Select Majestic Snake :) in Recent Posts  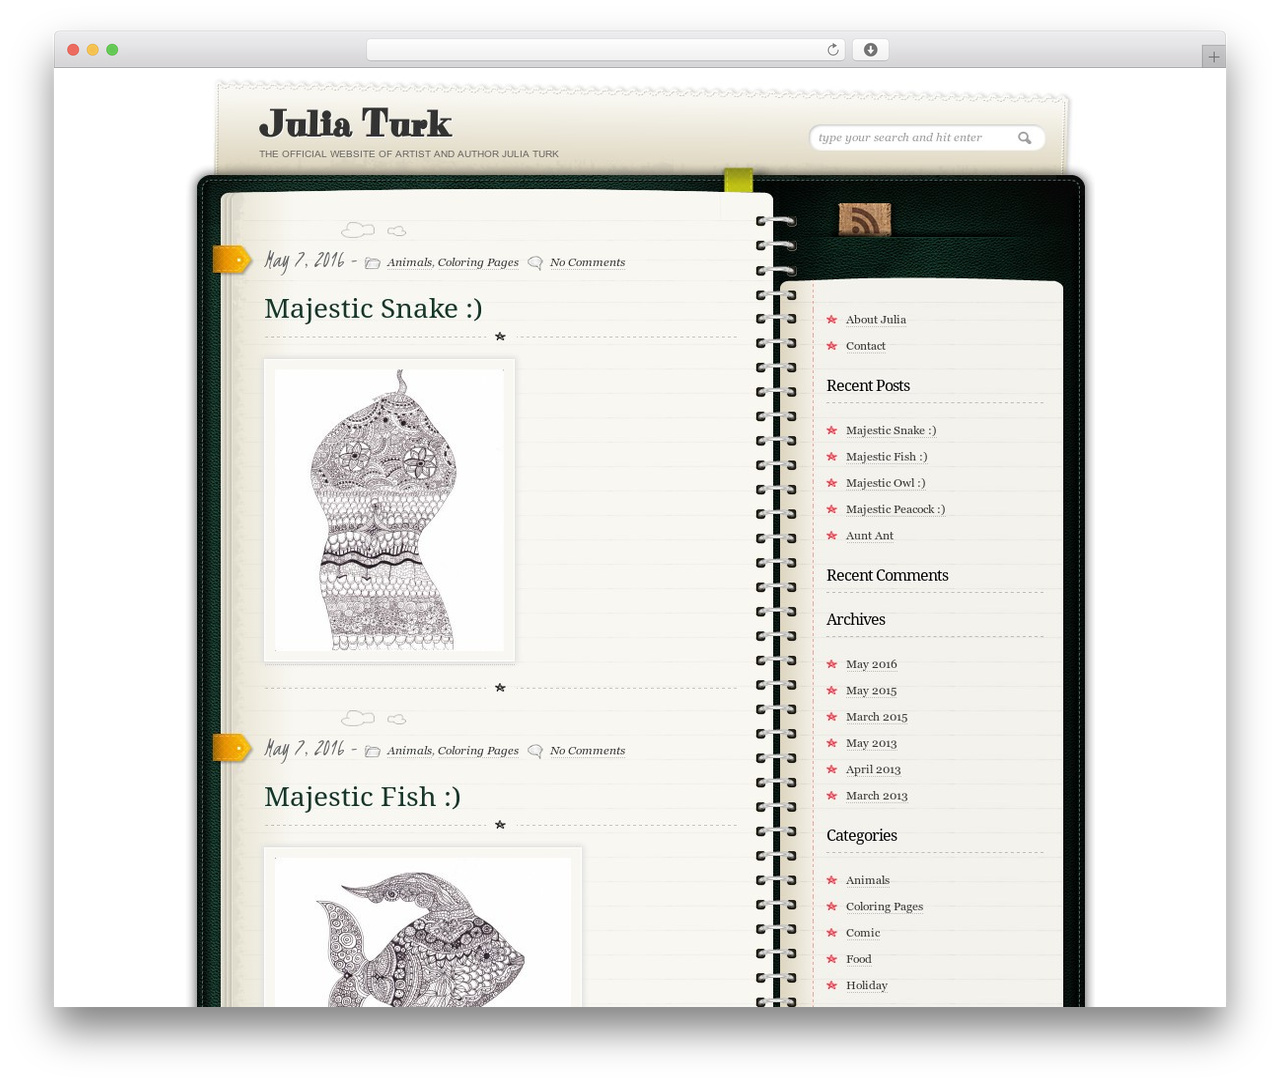click(891, 430)
